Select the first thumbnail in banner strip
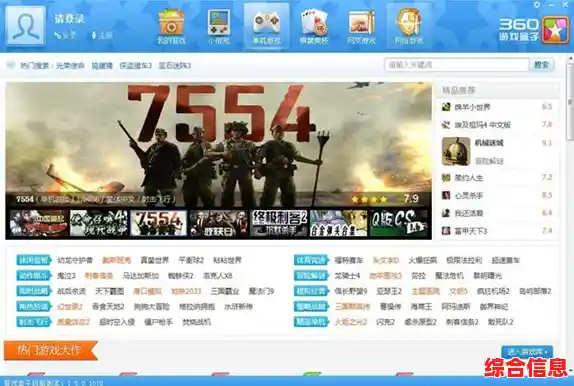574x386 pixels. coord(38,223)
